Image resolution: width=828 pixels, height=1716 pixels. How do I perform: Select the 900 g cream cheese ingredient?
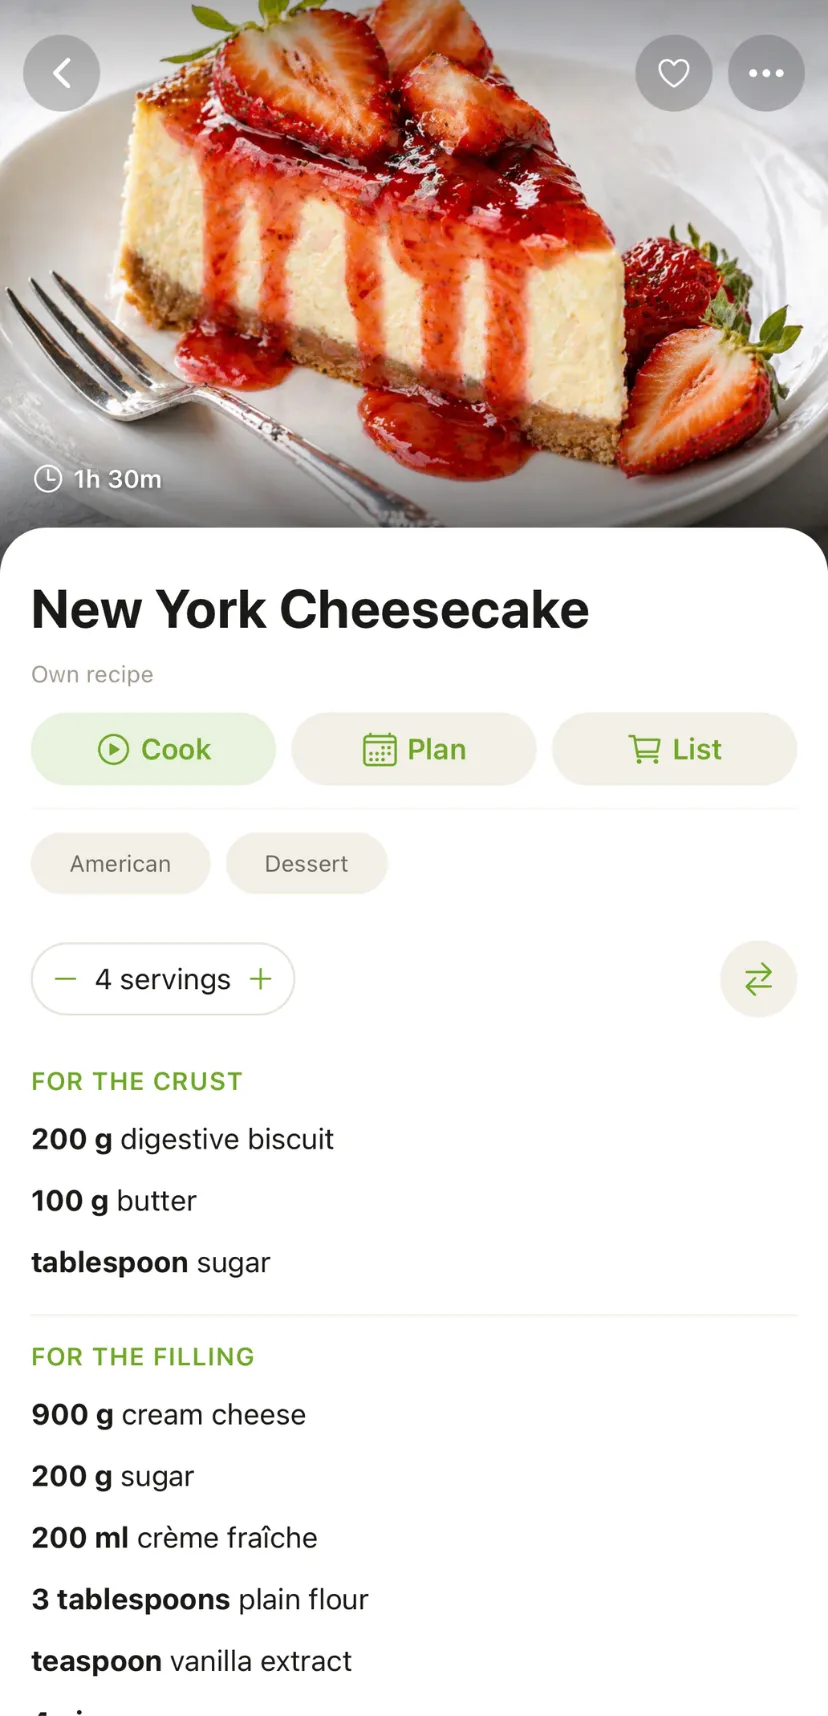169,1414
